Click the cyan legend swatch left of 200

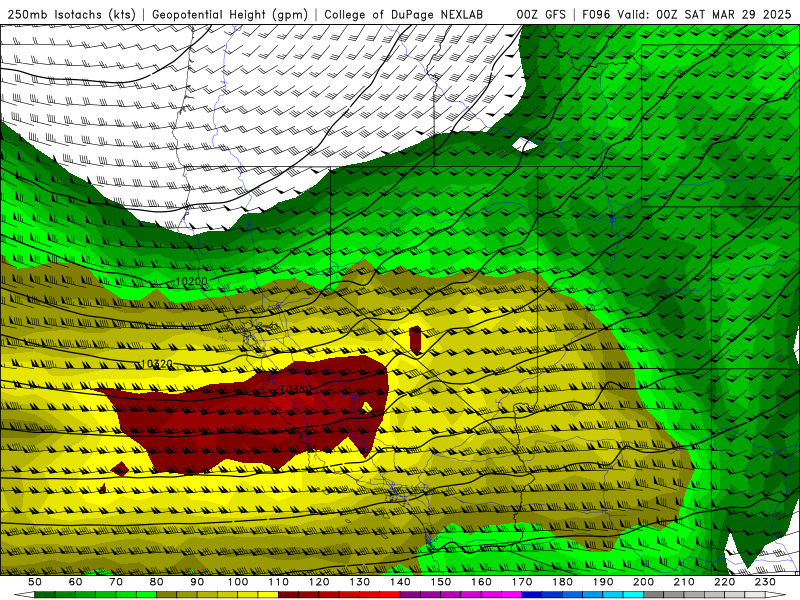click(633, 595)
